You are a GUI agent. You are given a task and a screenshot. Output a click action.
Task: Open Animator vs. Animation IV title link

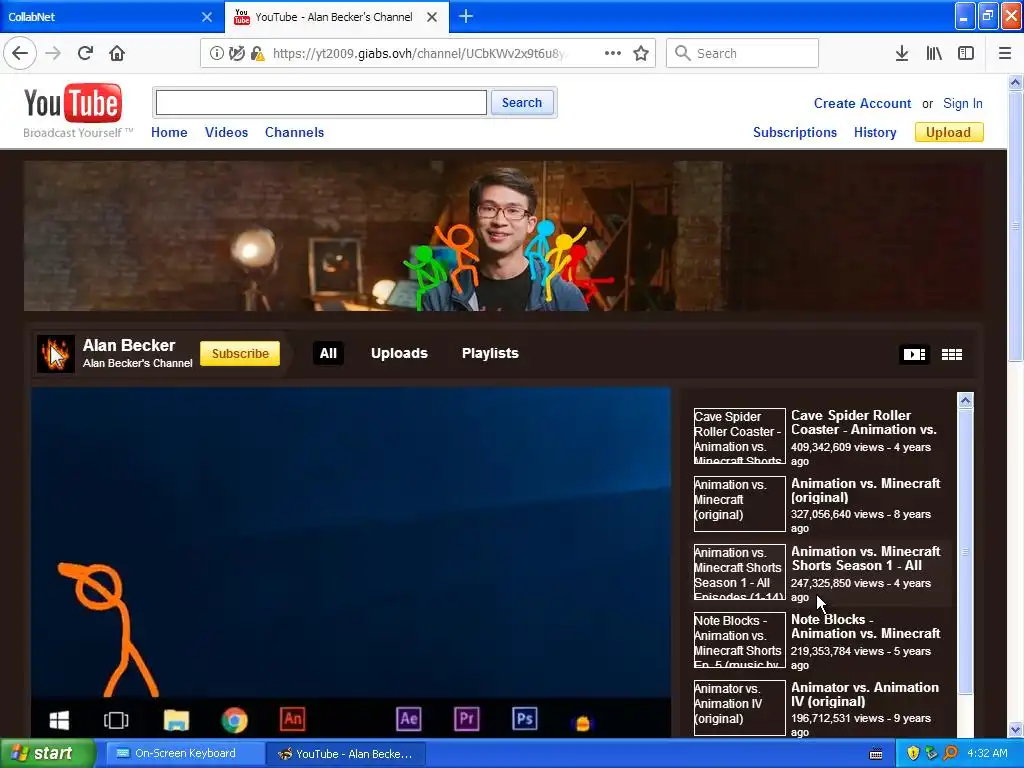(x=865, y=694)
